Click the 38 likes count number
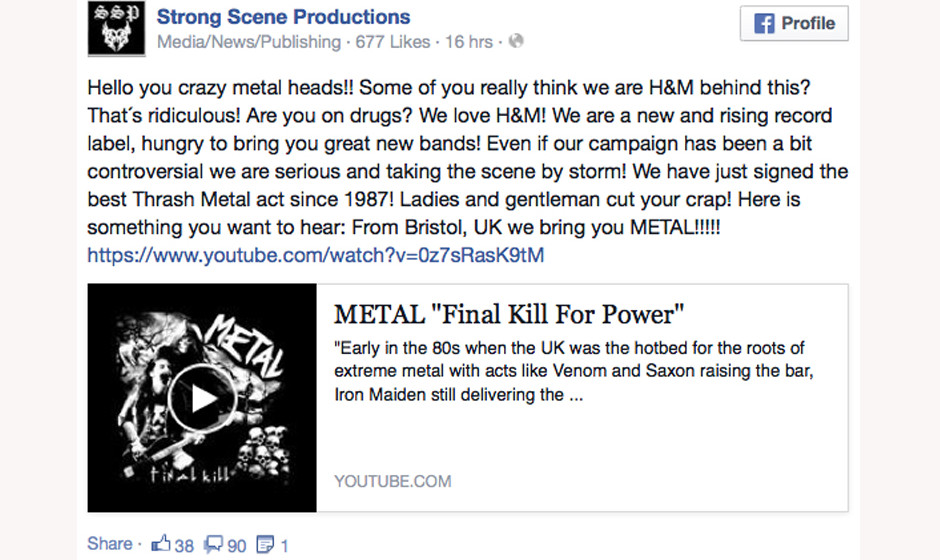The height and width of the screenshot is (560, 940). point(184,545)
